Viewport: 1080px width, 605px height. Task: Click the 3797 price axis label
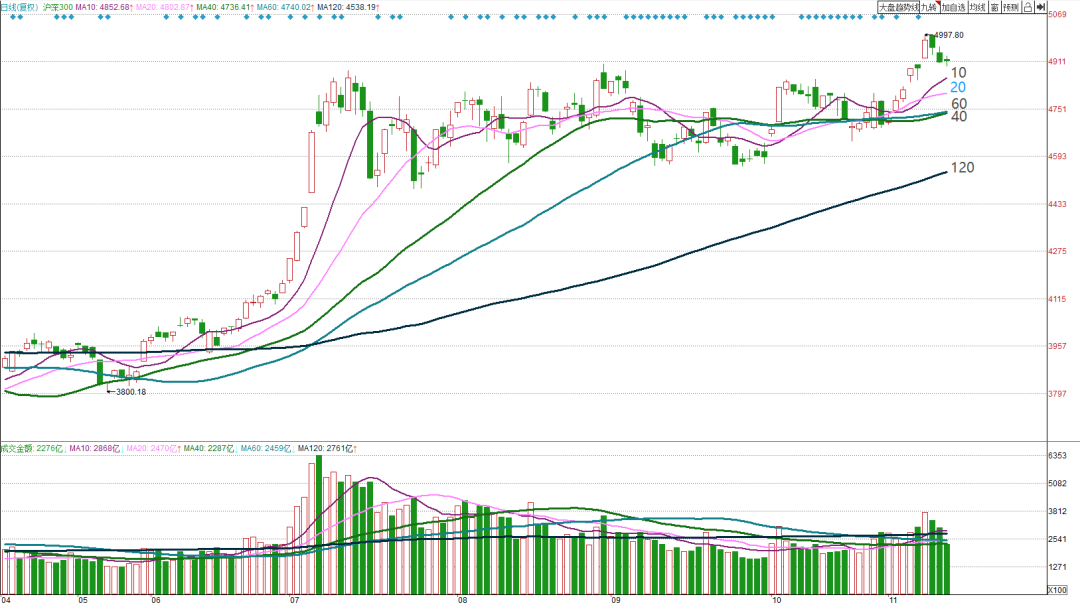pos(1057,393)
